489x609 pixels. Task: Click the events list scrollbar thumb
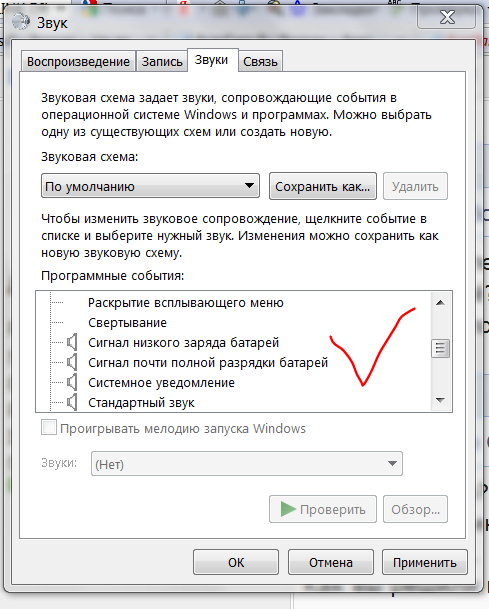point(440,348)
